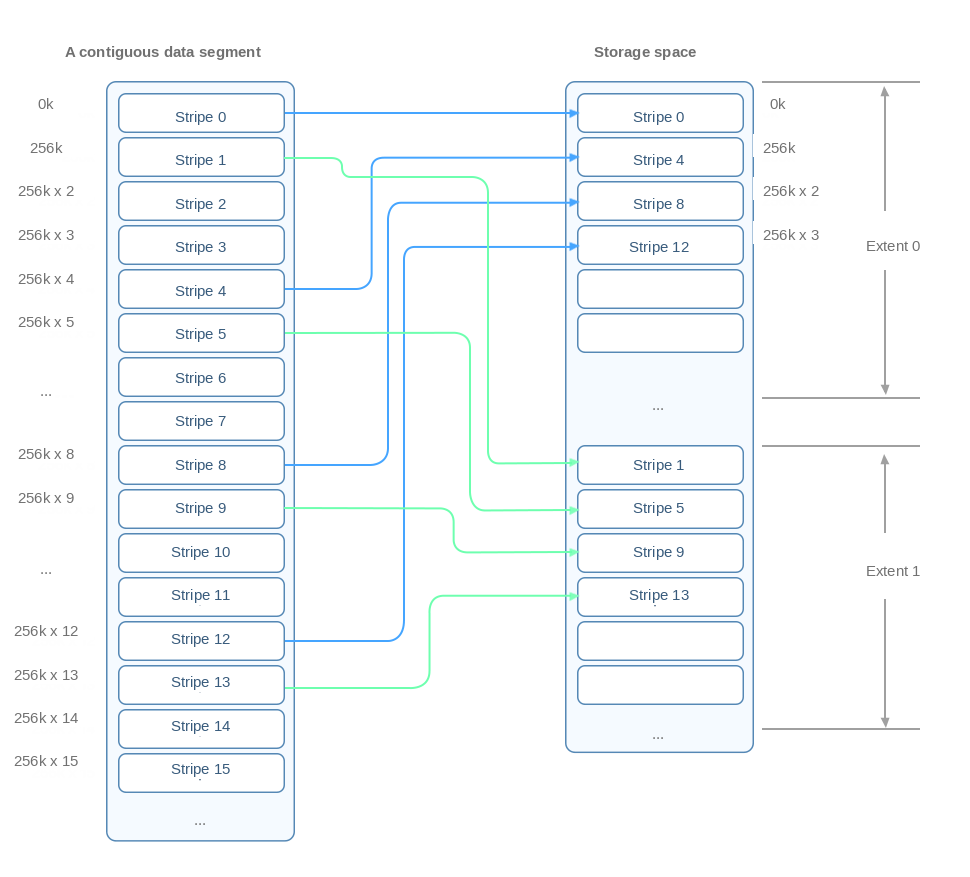Click the Stripe 0 box in data segment

pos(201,113)
